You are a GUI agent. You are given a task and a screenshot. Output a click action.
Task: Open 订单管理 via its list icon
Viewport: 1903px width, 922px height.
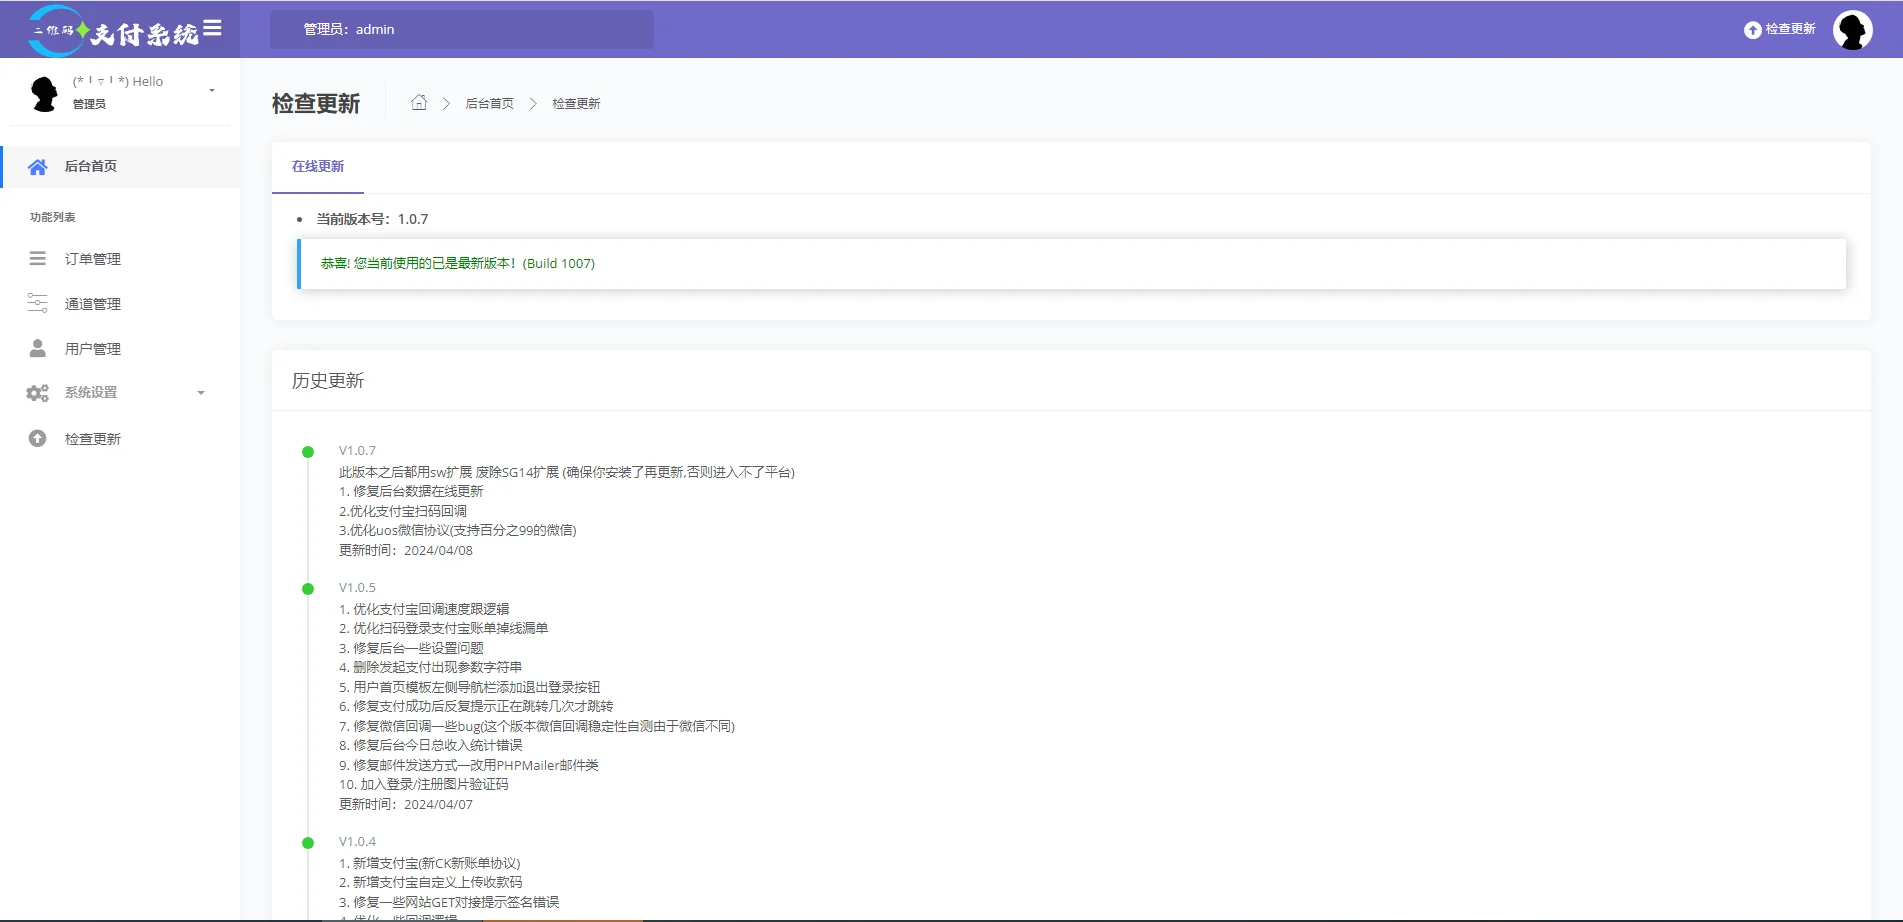point(37,258)
